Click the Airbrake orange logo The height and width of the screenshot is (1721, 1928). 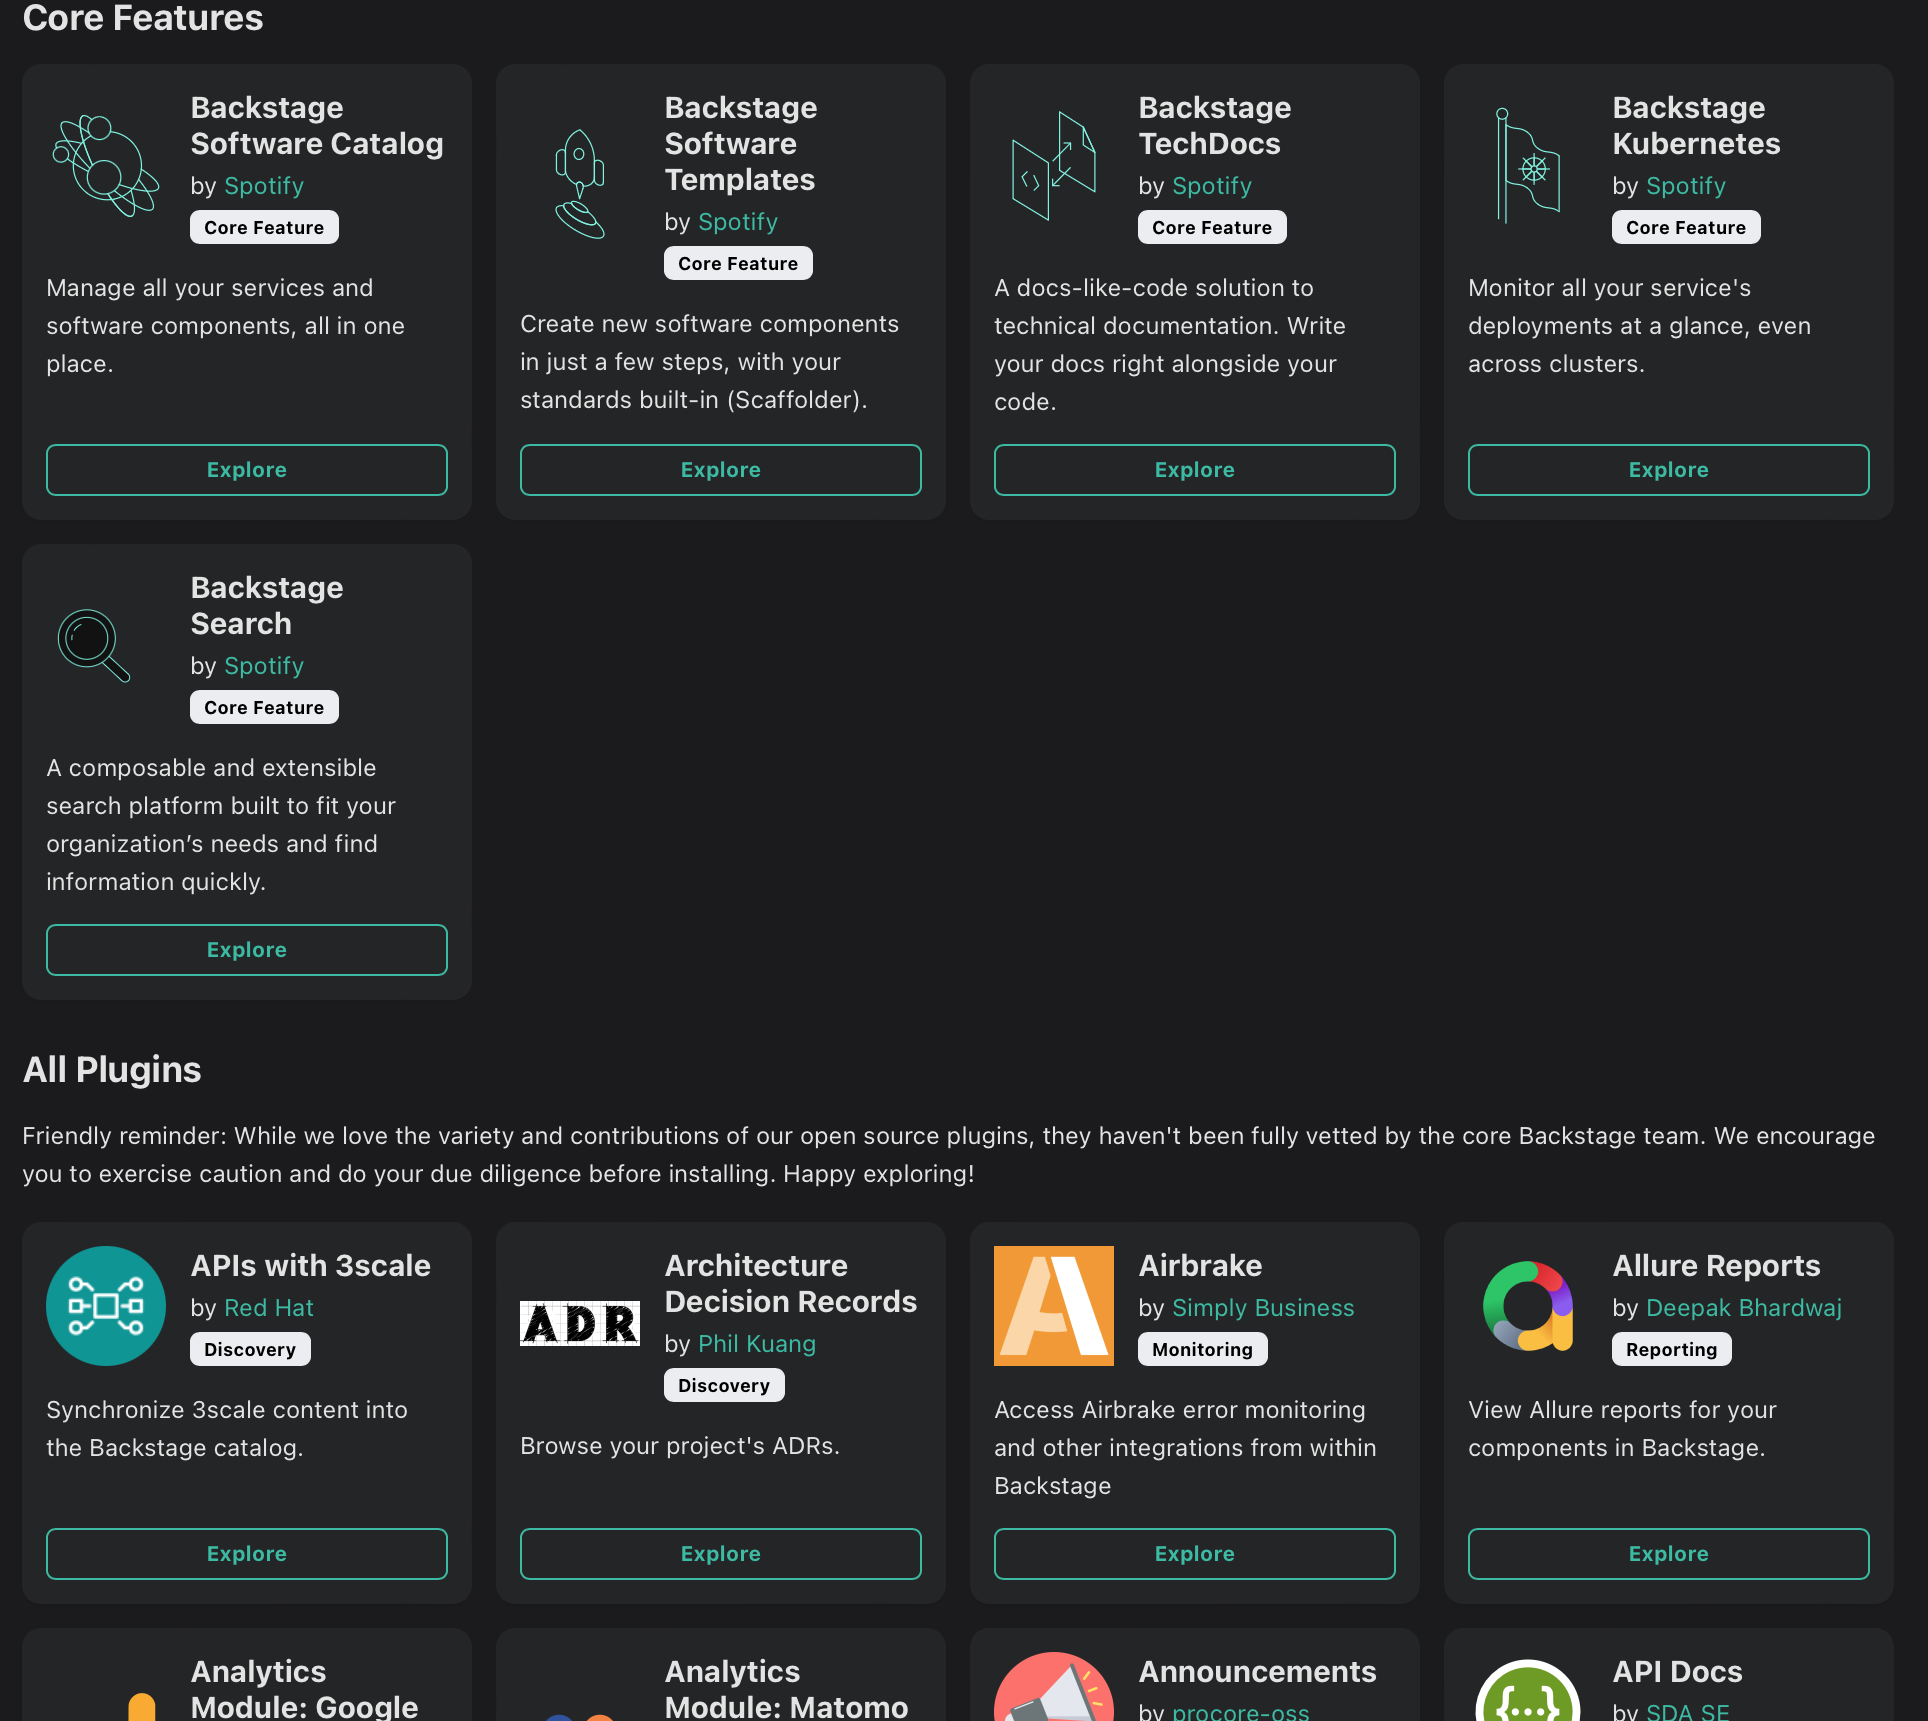coord(1053,1306)
